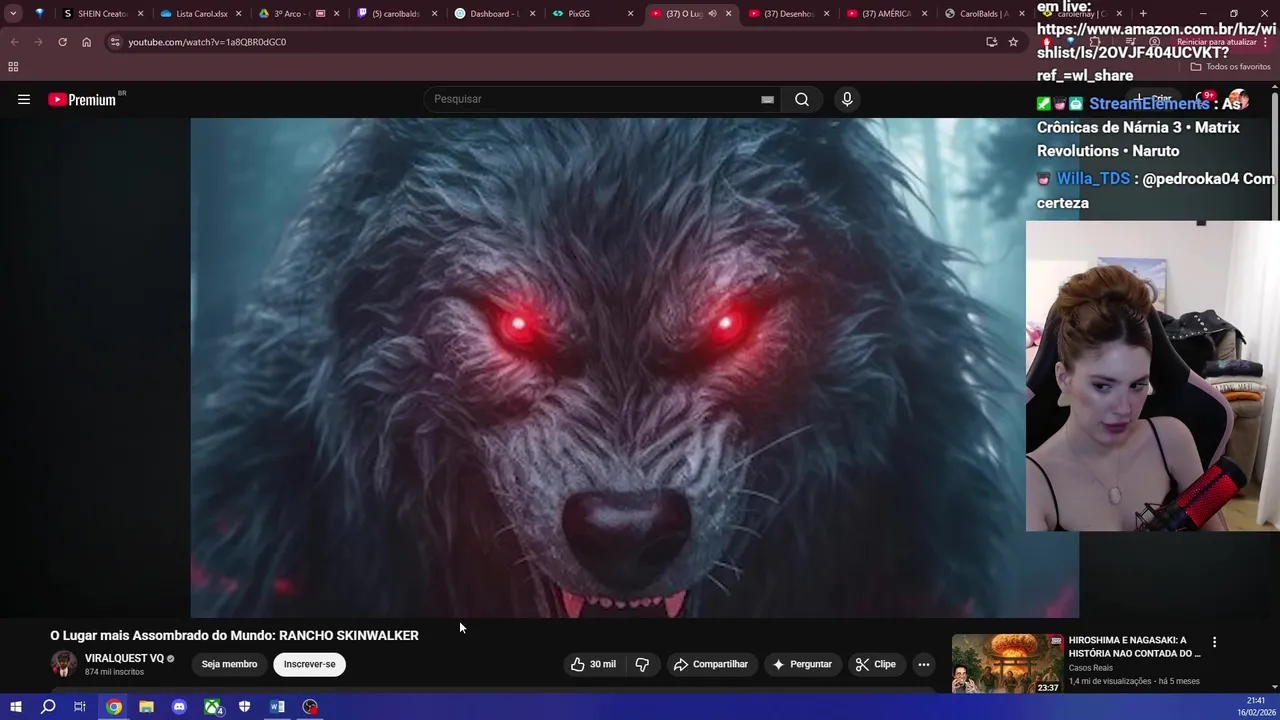Open Chrome from taskbar
Screen dimensions: 1280x720
[x=114, y=707]
